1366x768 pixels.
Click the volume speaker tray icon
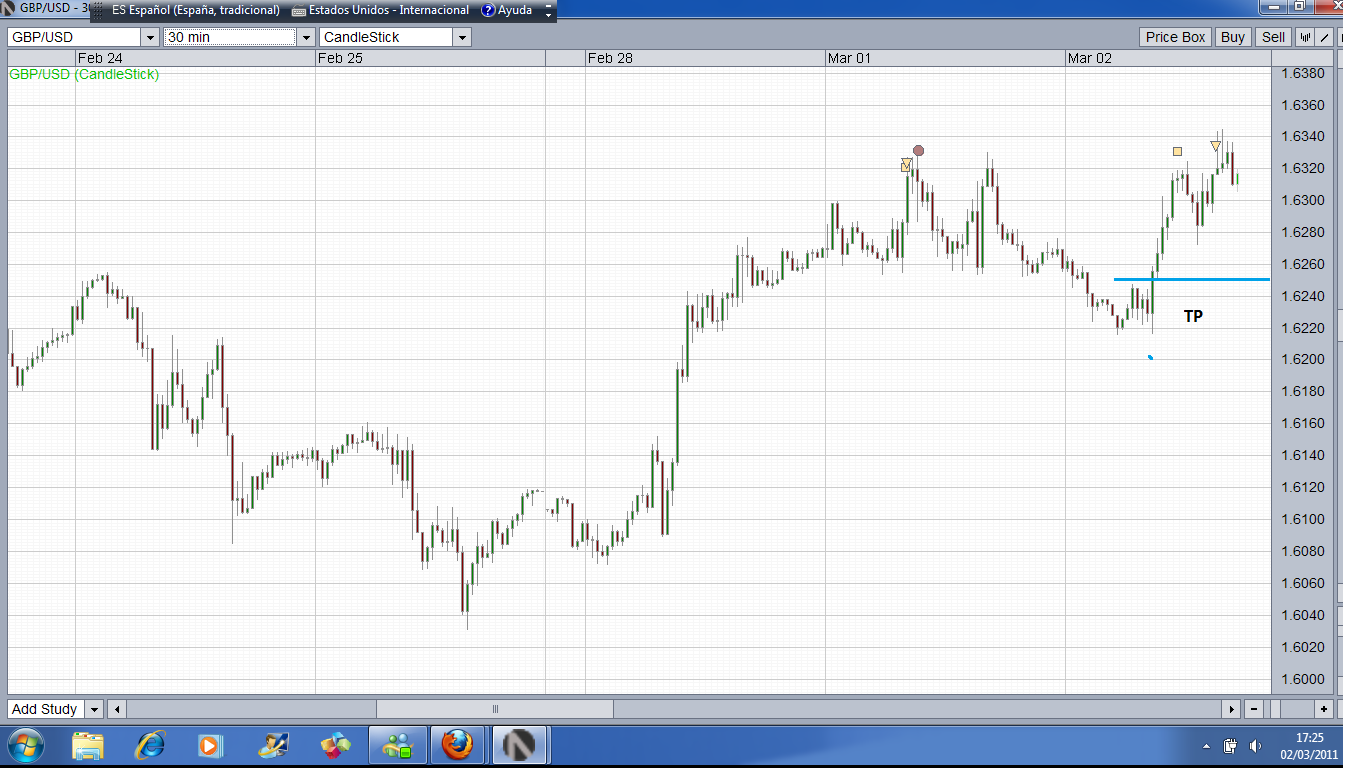(x=1256, y=746)
